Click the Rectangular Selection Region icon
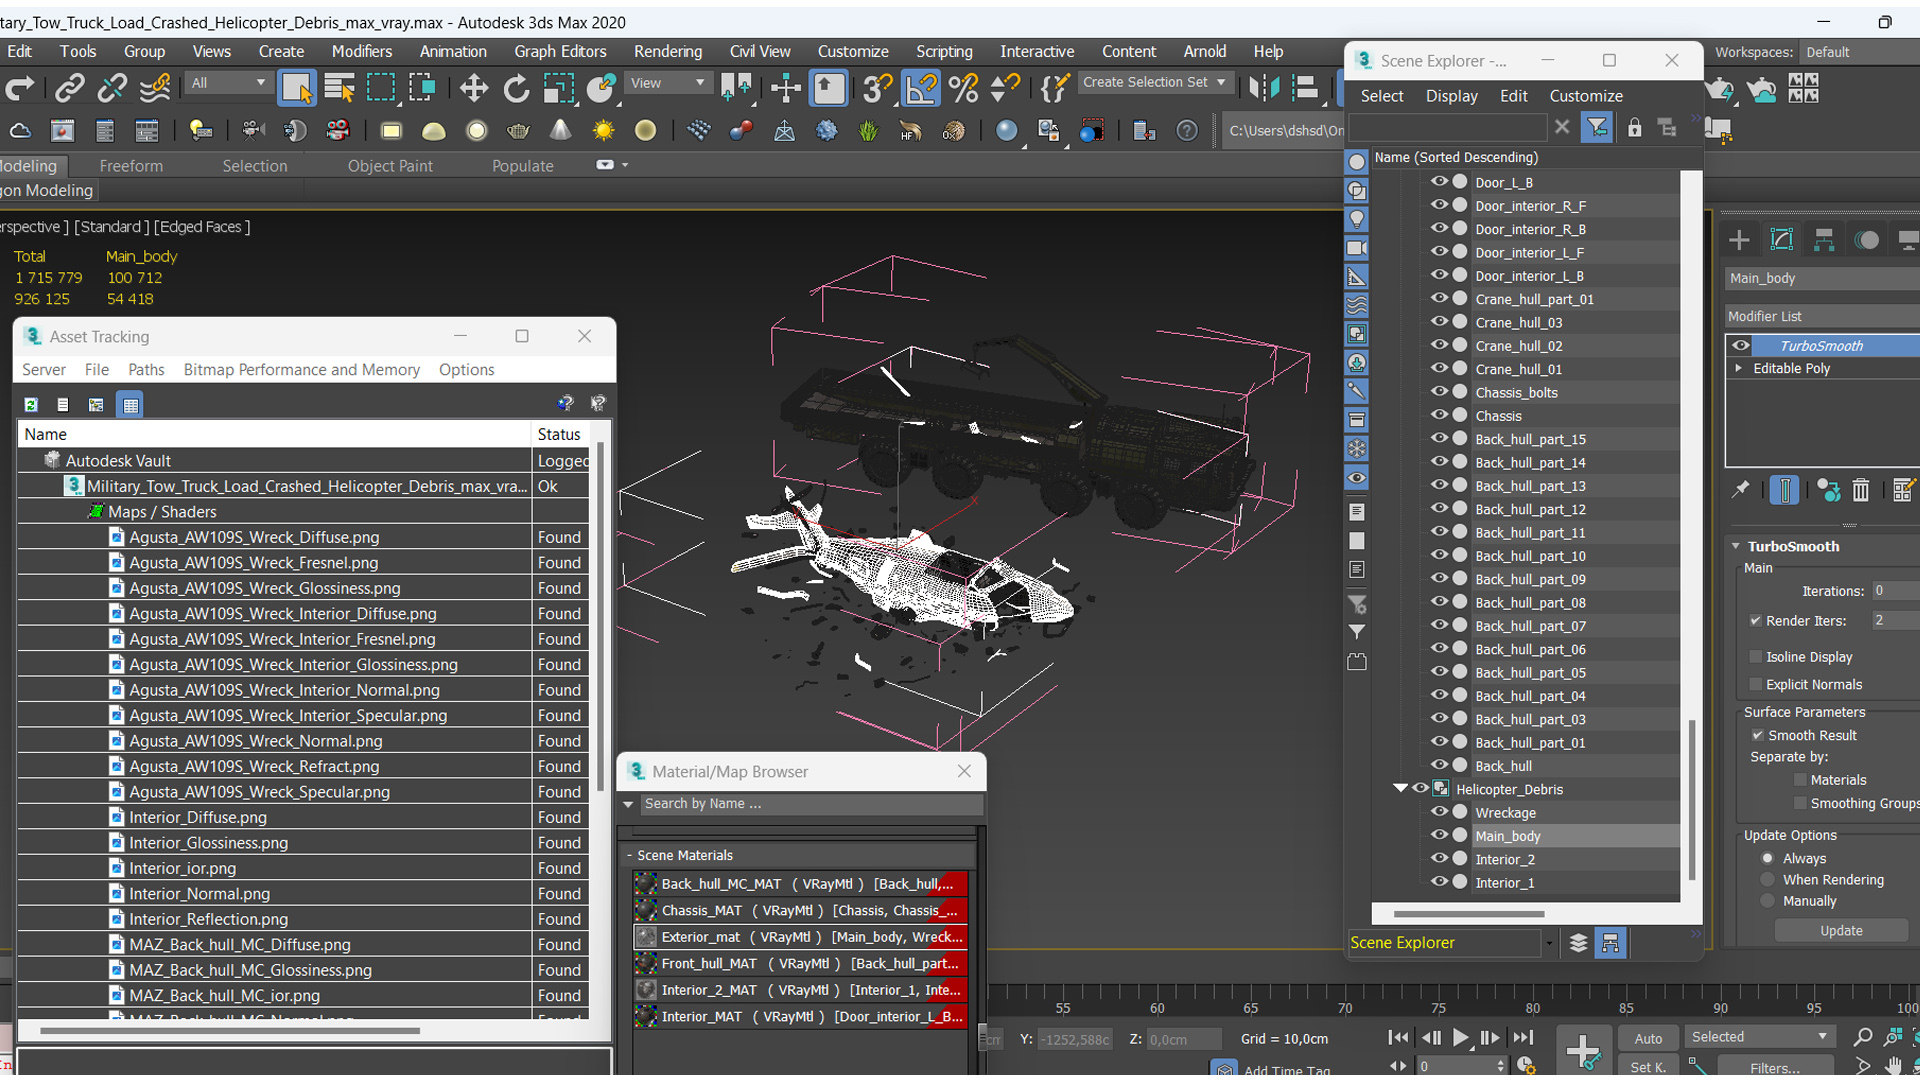The width and height of the screenshot is (1920, 1080). 381,89
